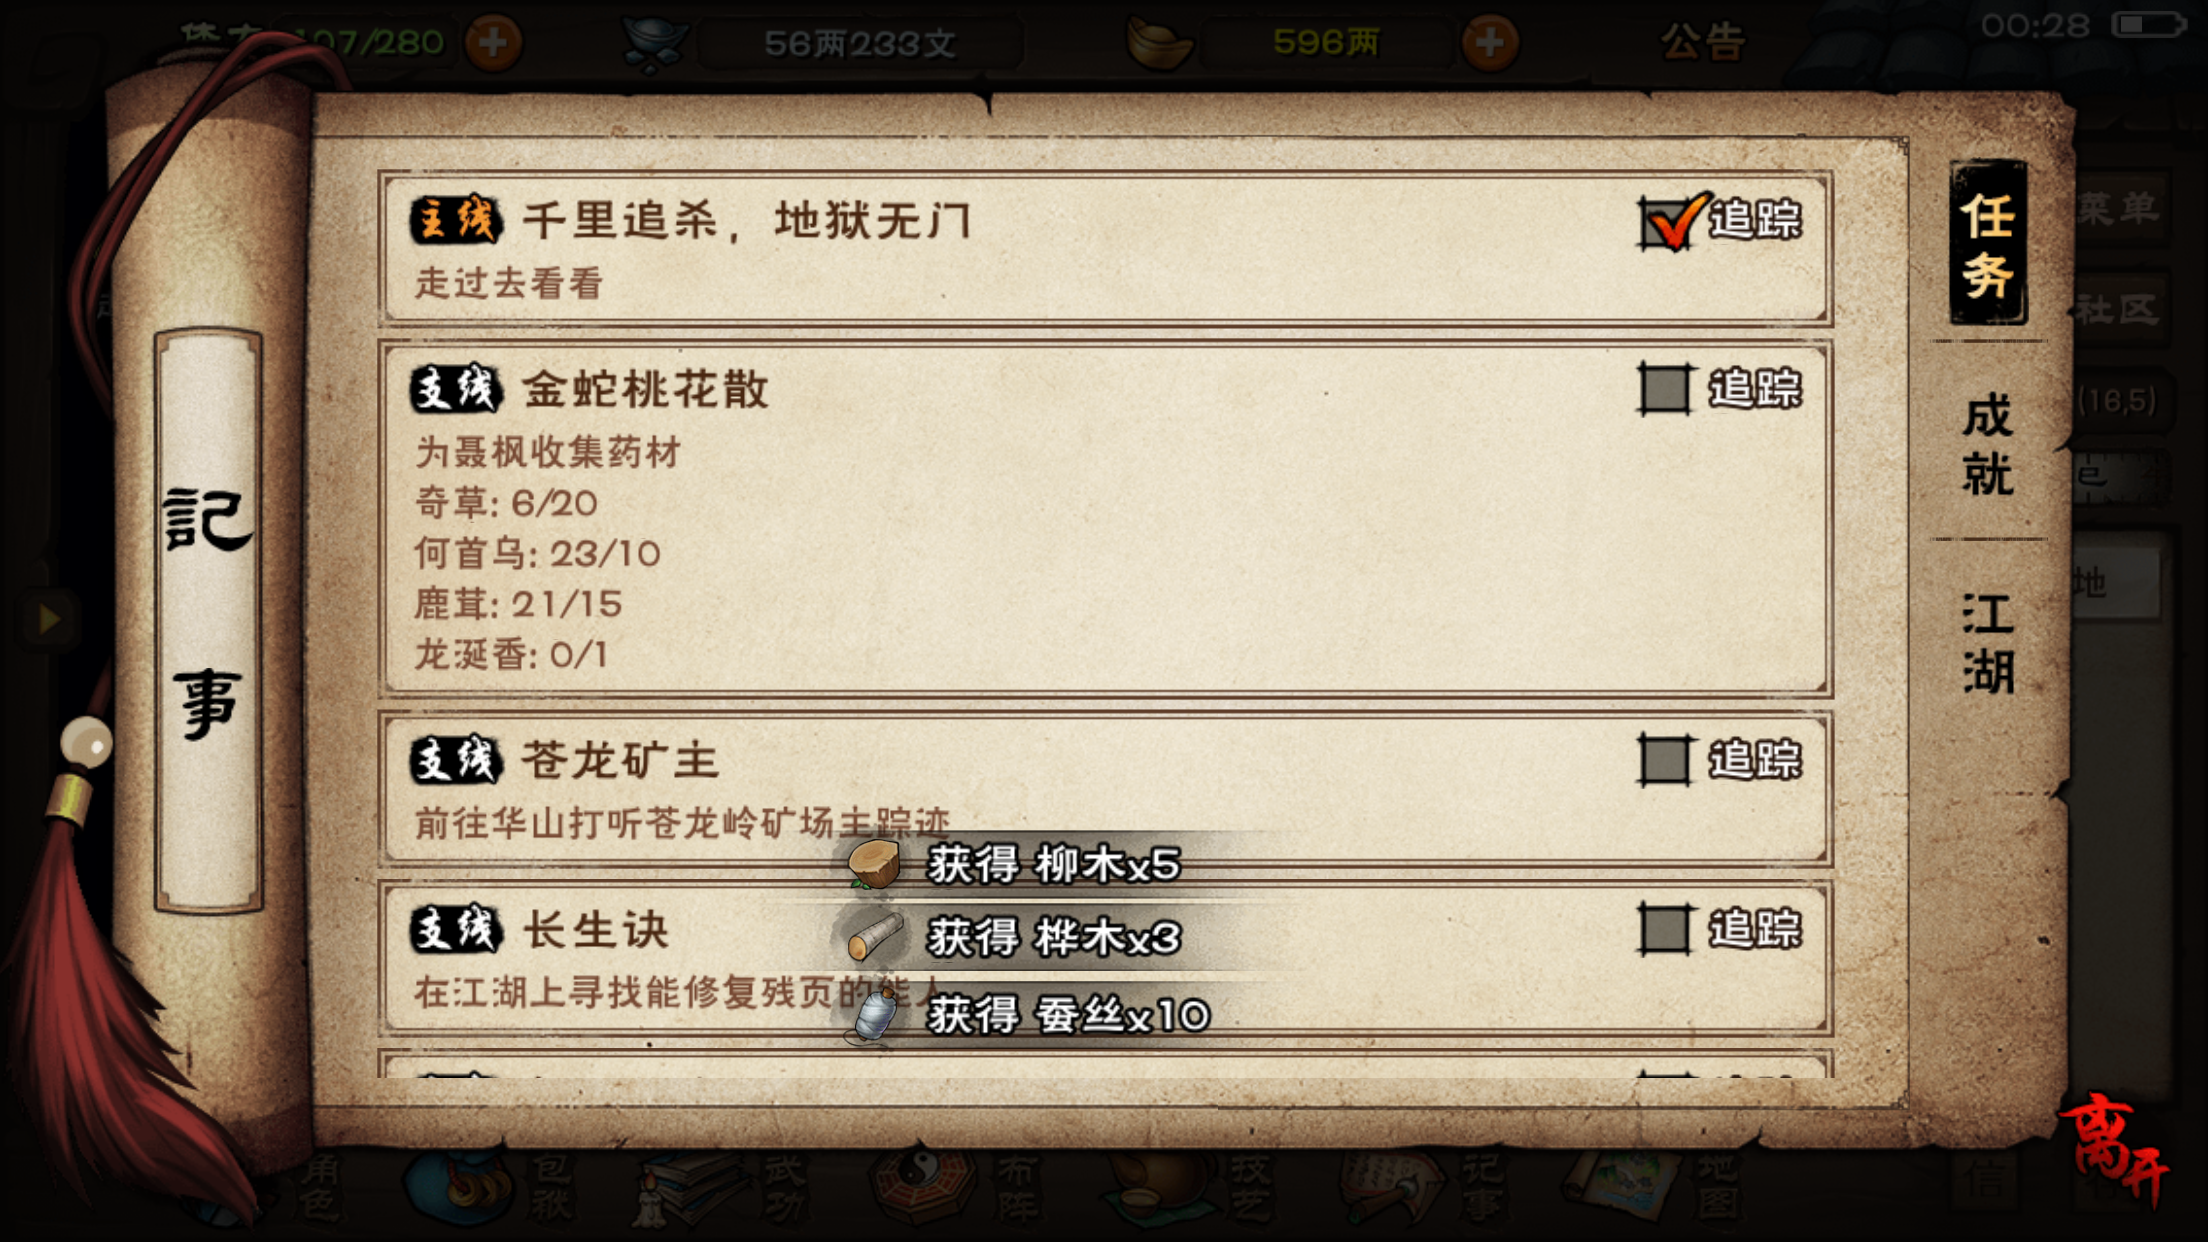This screenshot has height=1242, width=2208.
Task: Uncheck tracking for 千里追杀,地狱无门
Action: click(x=1667, y=221)
